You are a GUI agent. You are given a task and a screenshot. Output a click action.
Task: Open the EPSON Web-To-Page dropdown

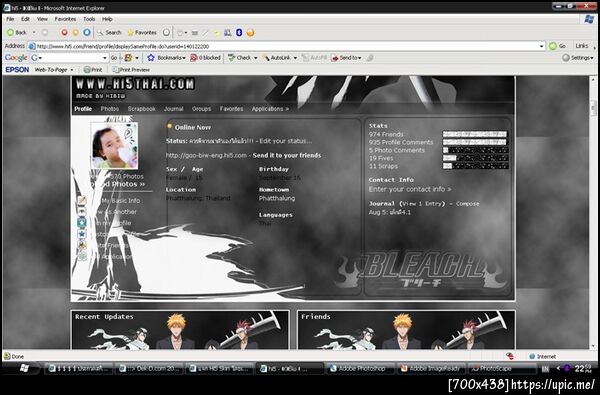click(54, 70)
